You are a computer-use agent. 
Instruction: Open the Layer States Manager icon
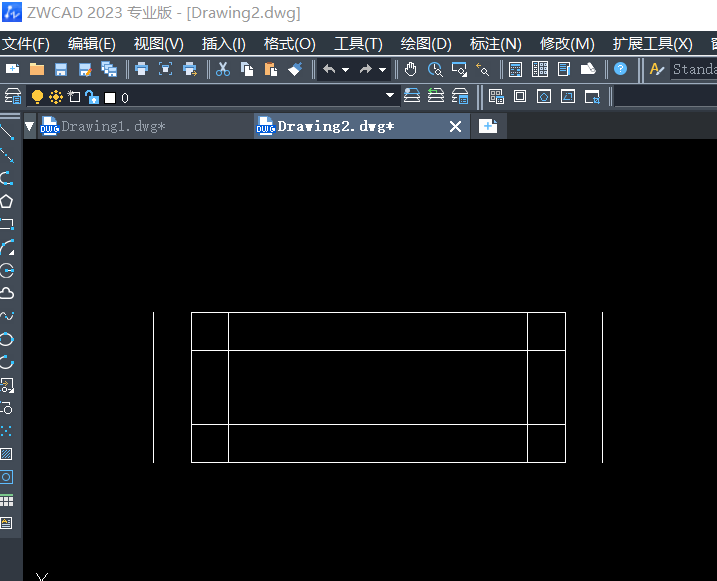[x=460, y=96]
